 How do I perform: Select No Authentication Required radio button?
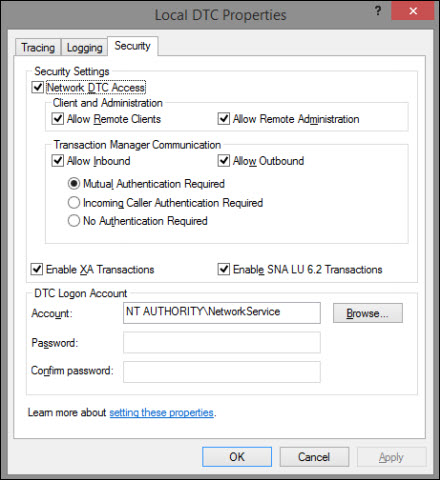click(74, 221)
